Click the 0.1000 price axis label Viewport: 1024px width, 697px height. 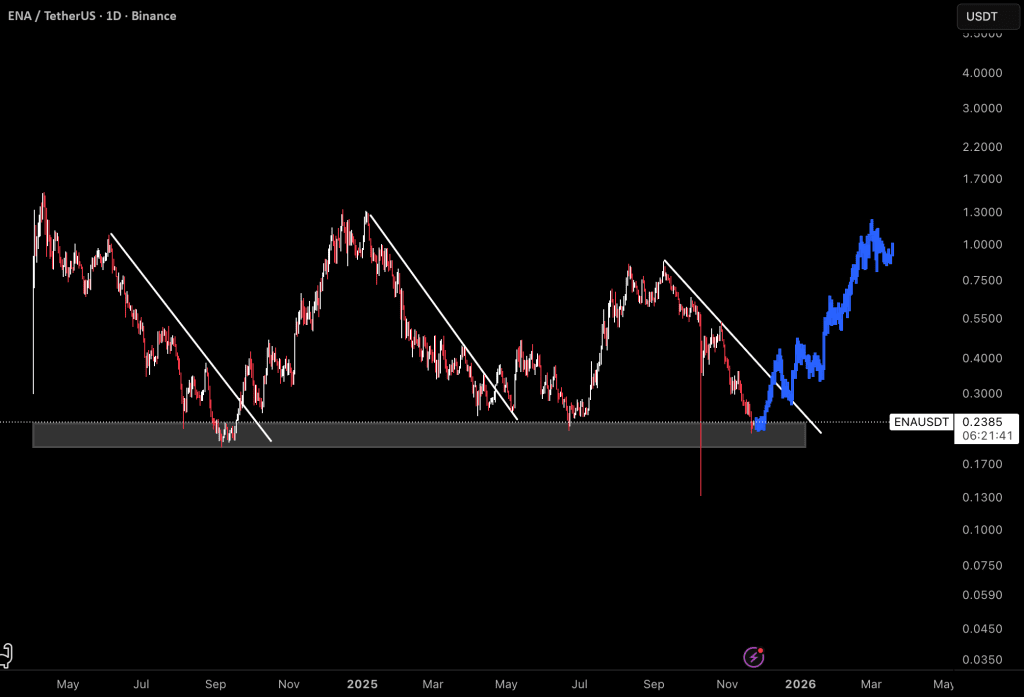tap(980, 530)
